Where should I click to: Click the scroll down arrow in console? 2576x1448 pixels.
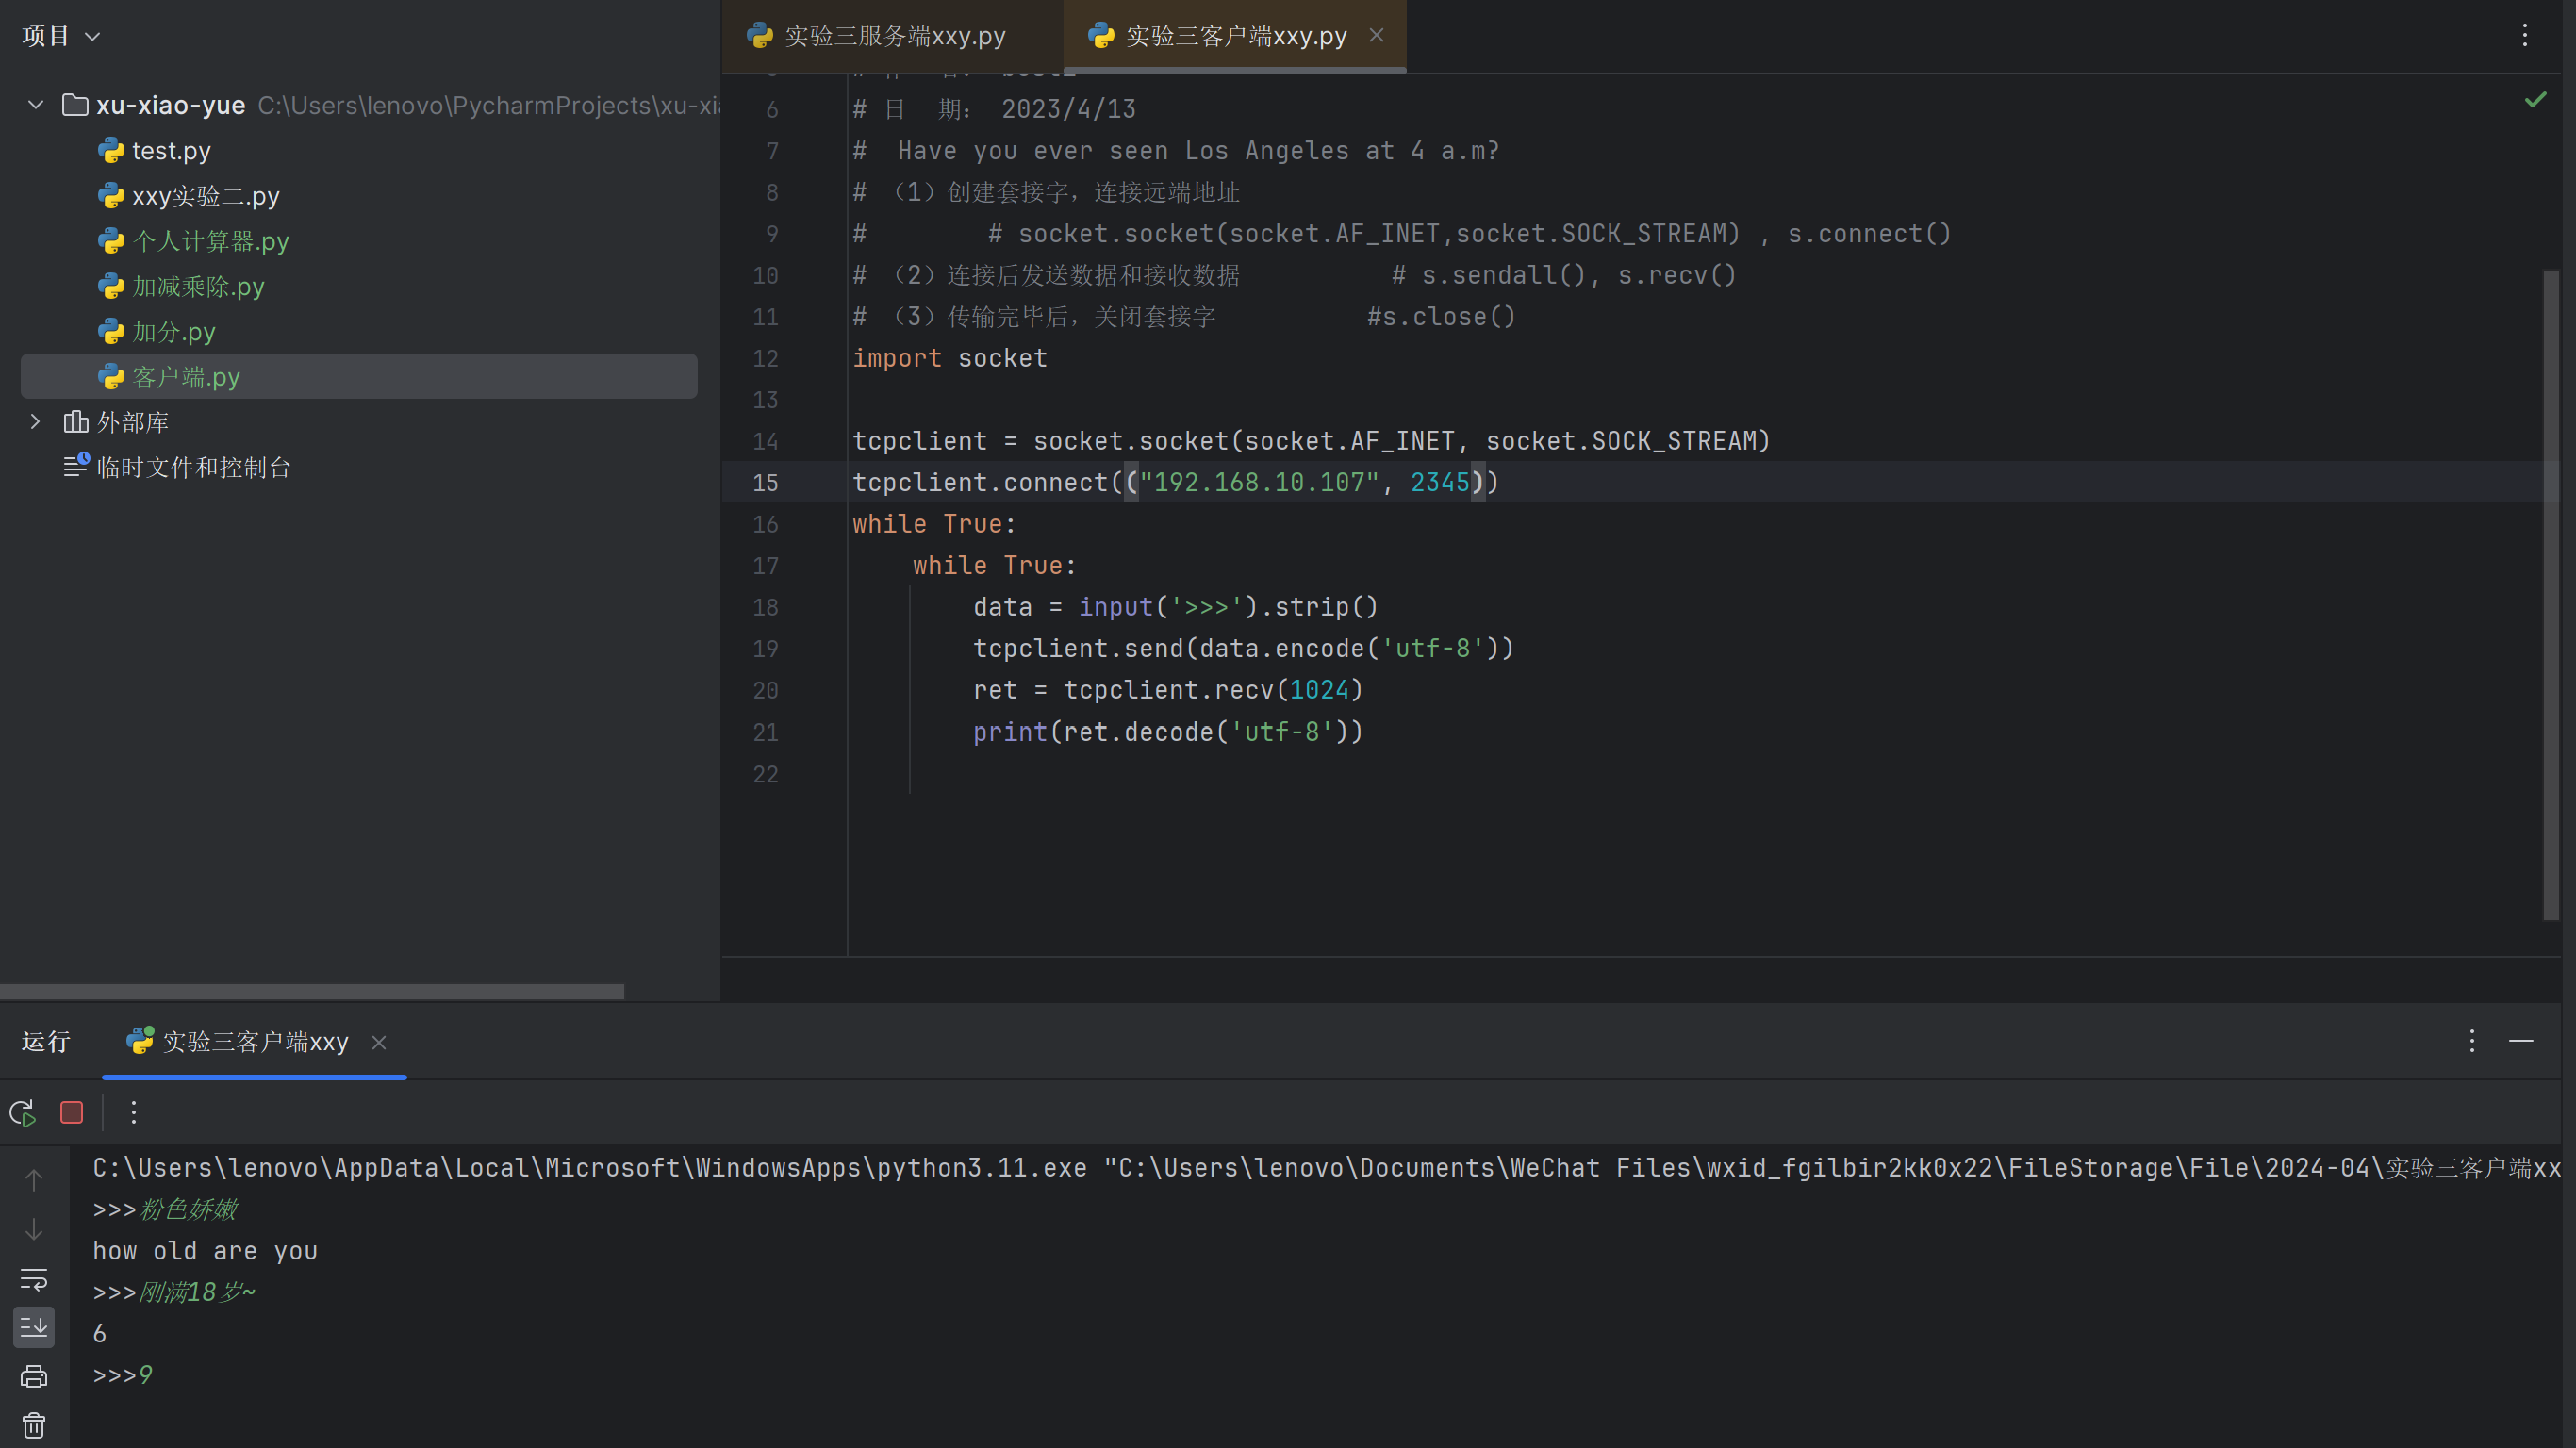pyautogui.click(x=33, y=1229)
